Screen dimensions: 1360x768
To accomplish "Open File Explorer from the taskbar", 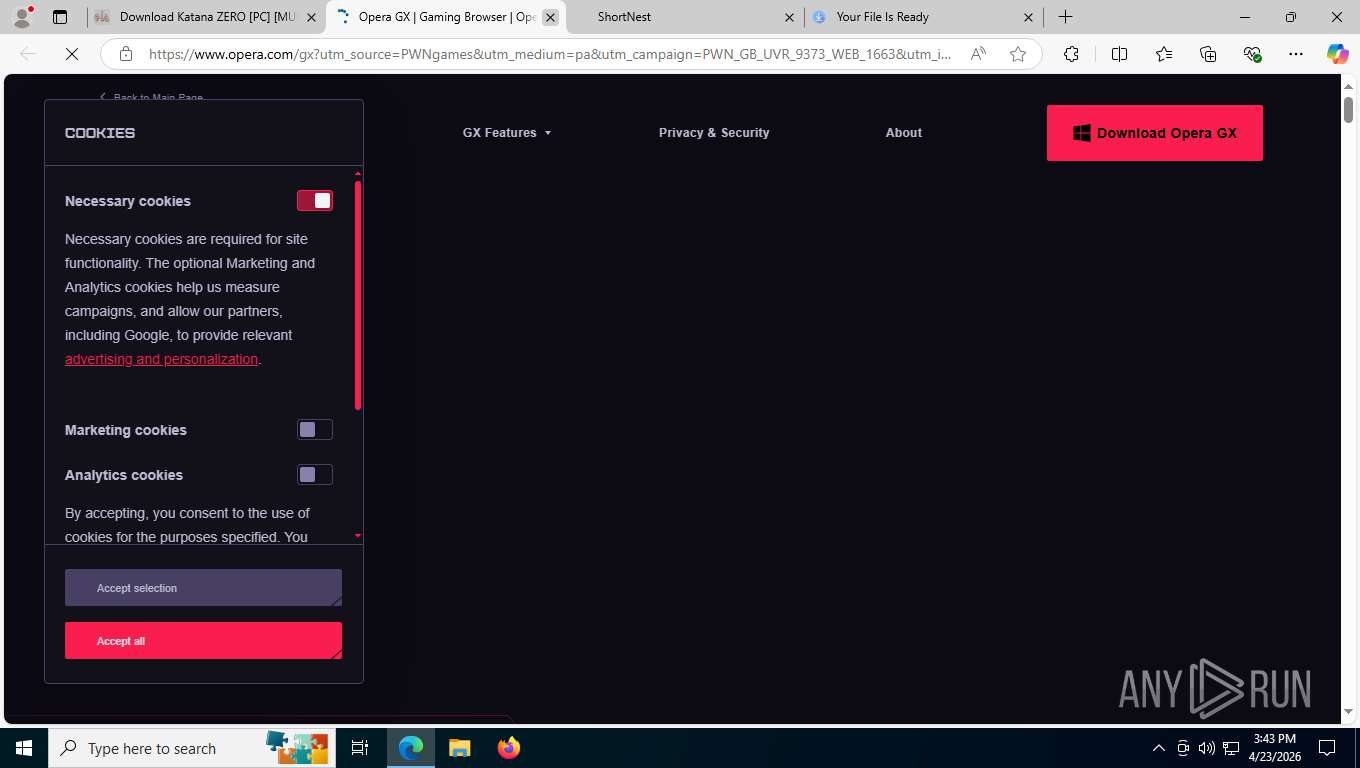I will pyautogui.click(x=459, y=748).
